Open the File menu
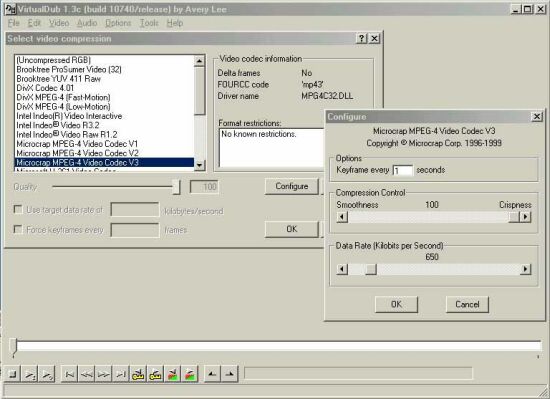The height and width of the screenshot is (399, 550). [x=13, y=23]
